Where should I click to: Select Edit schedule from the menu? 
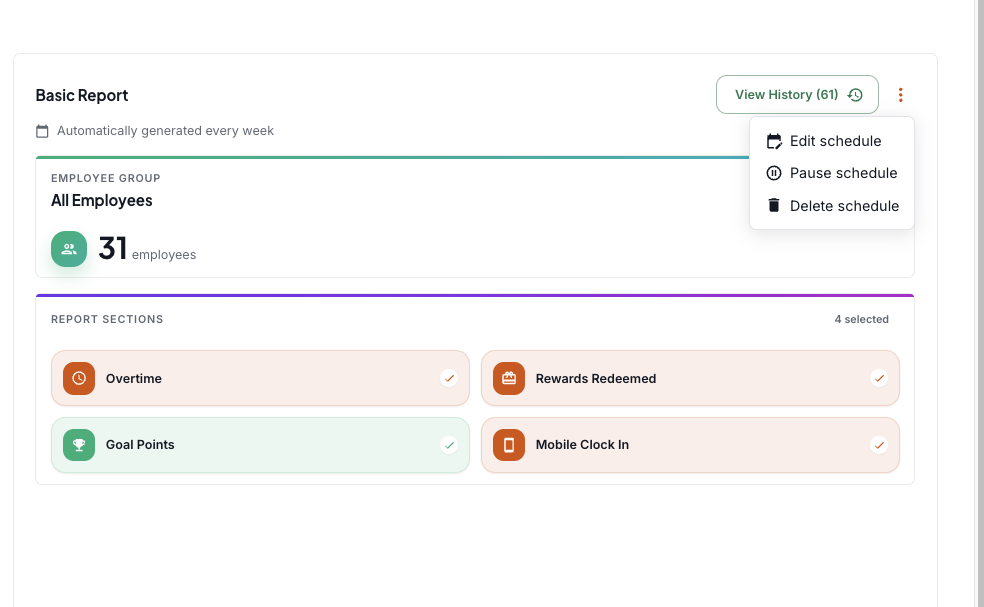coord(832,141)
